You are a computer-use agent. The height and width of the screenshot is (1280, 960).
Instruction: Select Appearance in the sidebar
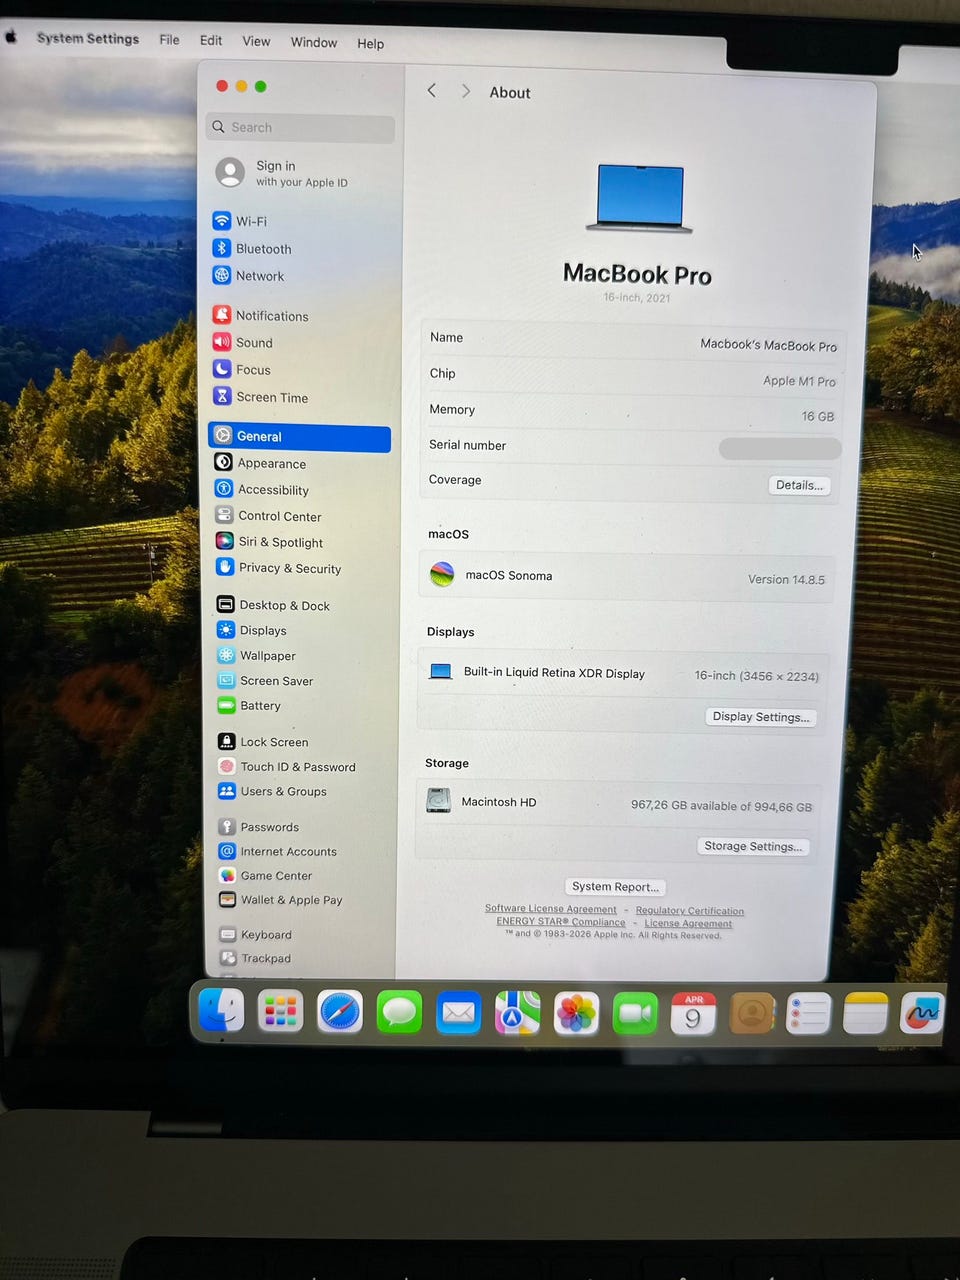260,463
